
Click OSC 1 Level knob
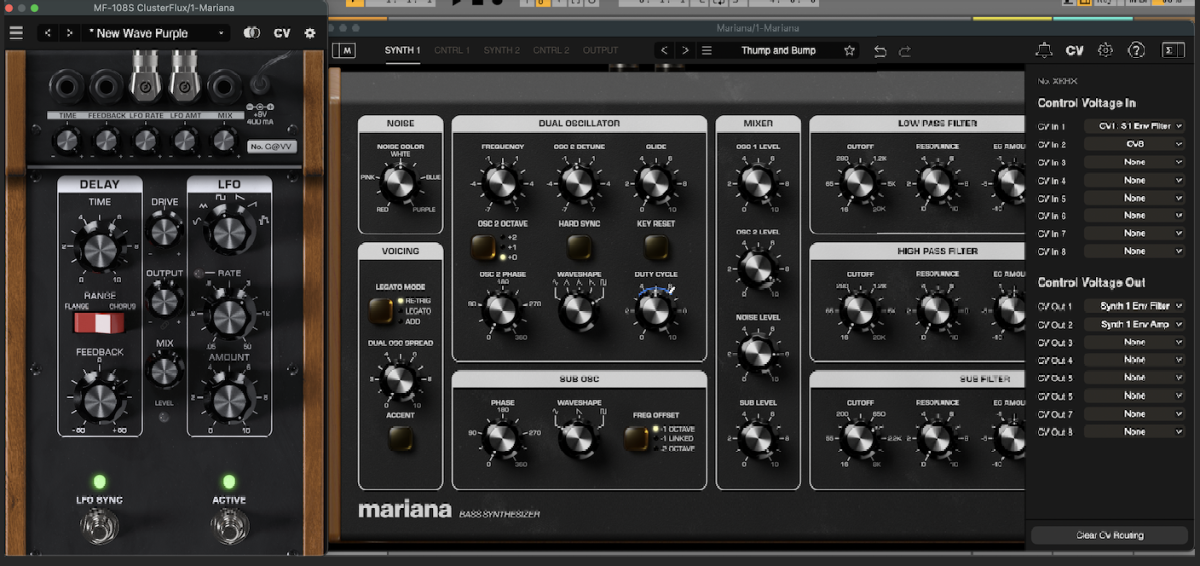[x=758, y=182]
